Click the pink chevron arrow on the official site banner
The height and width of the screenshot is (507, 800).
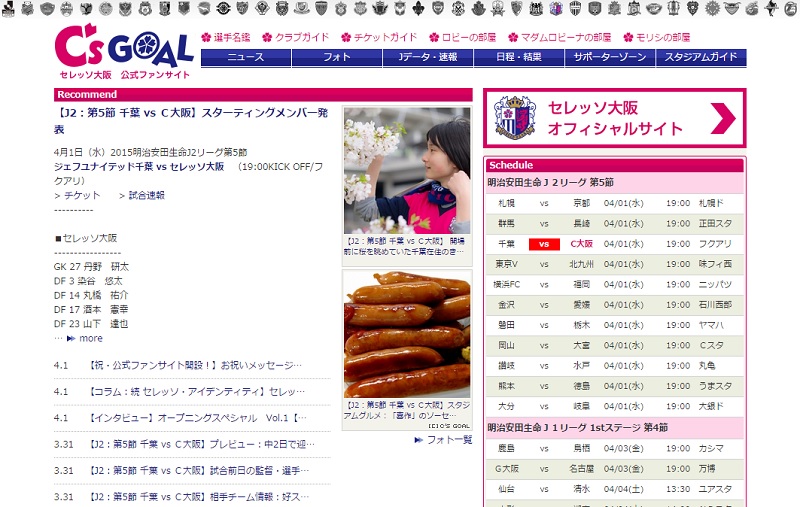pos(722,118)
